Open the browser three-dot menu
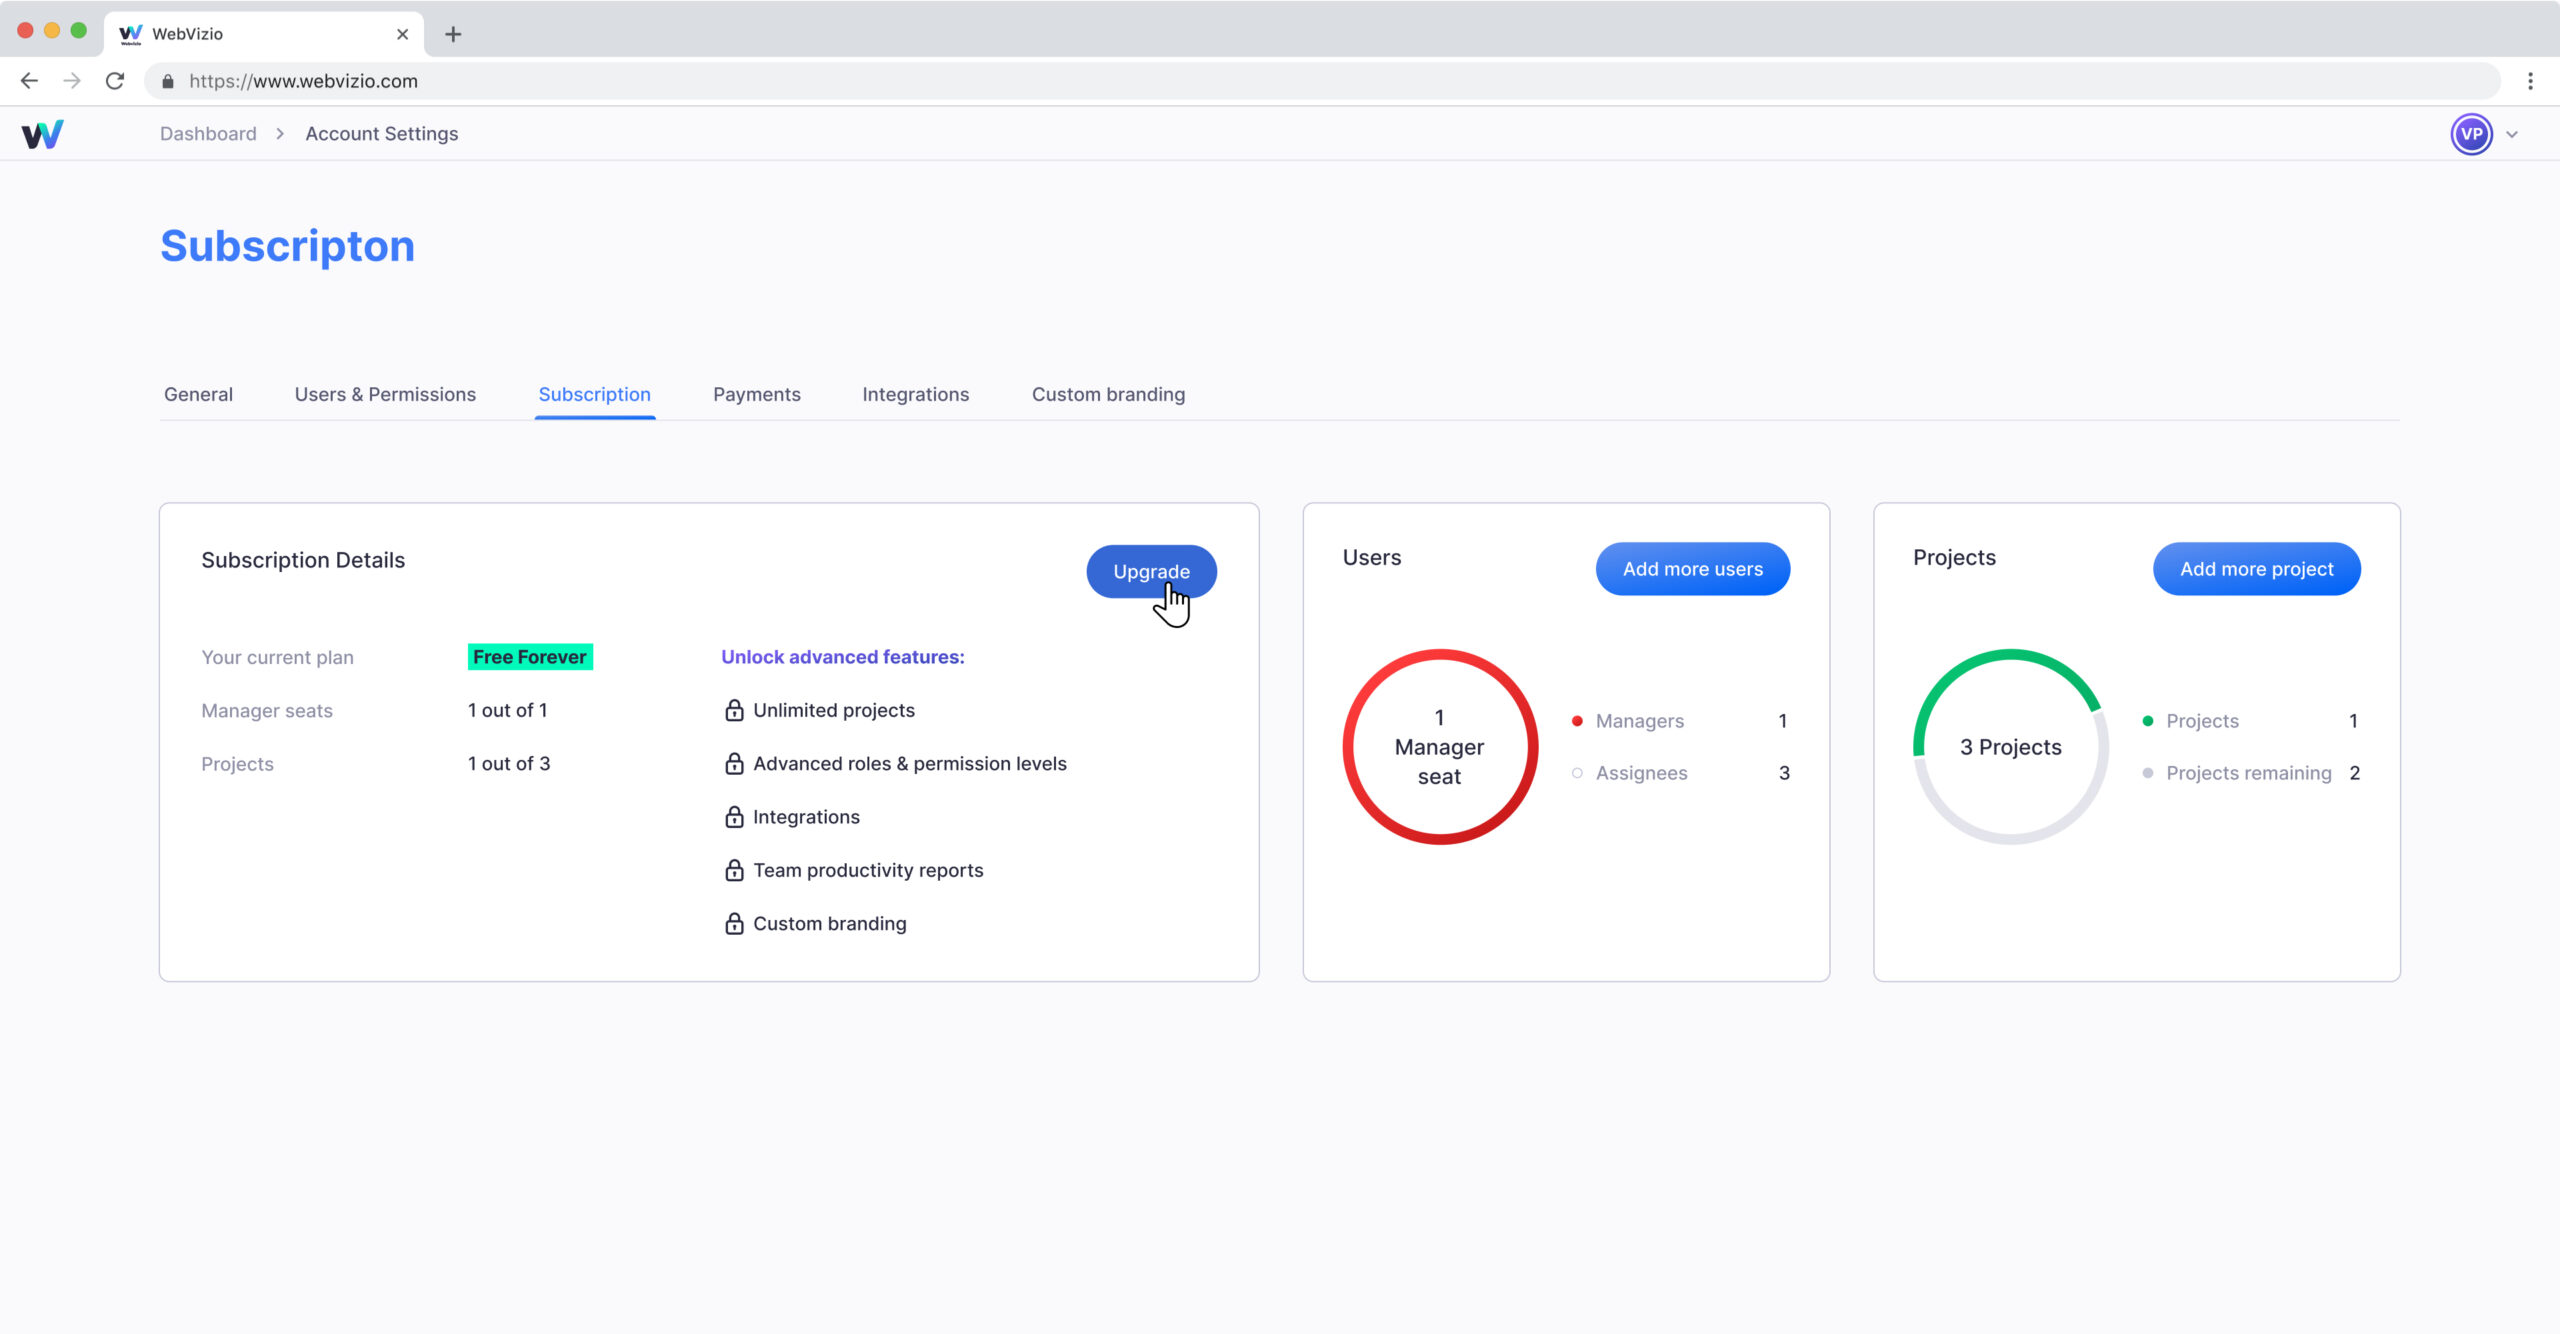 2530,81
